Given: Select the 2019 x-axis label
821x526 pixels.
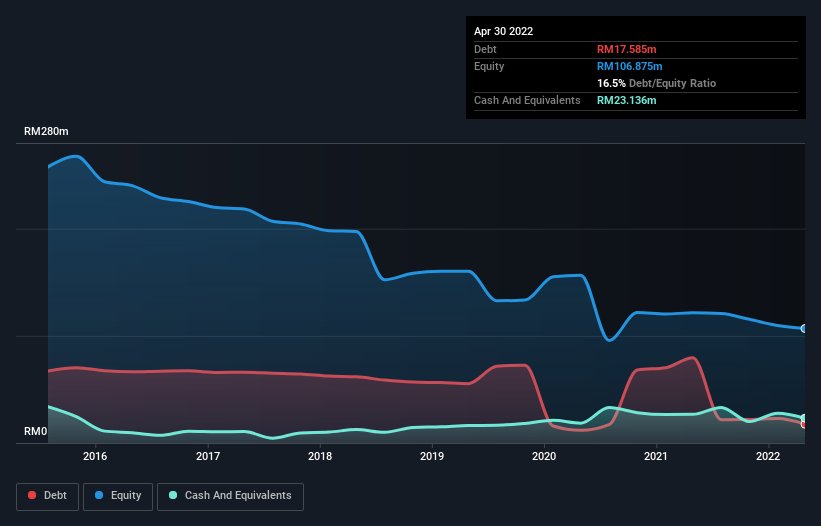Looking at the screenshot, I should click(432, 456).
